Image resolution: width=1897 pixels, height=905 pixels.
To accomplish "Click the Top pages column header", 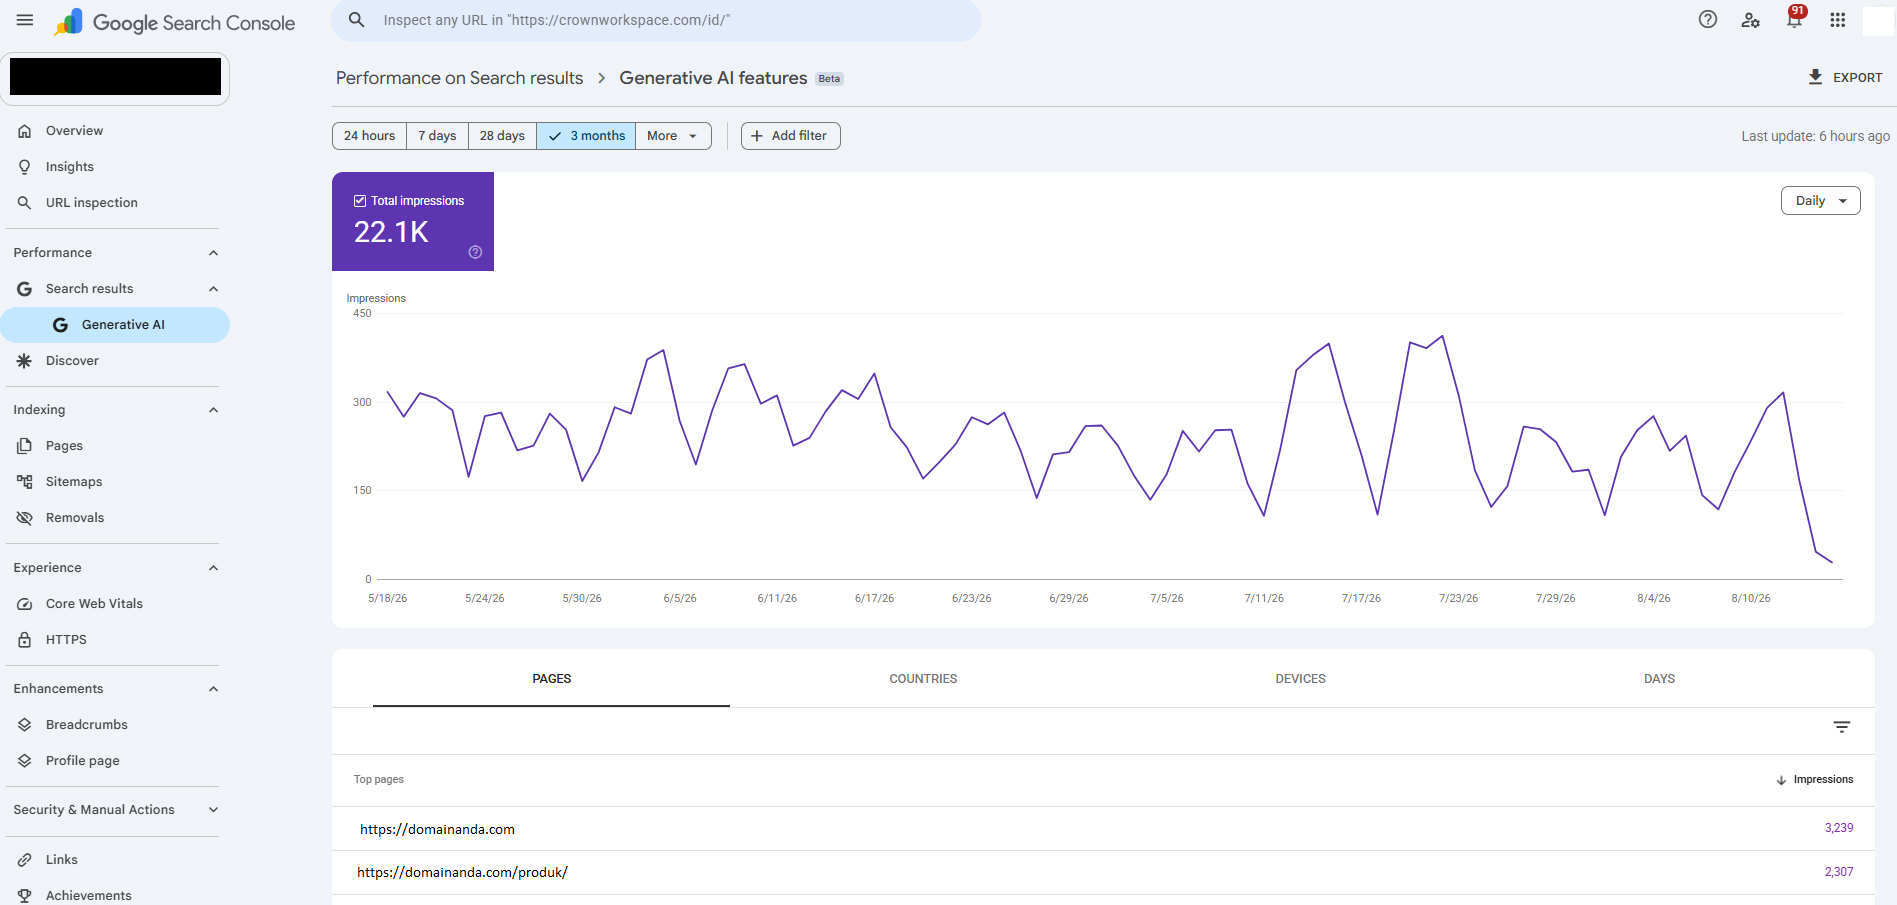I will point(379,780).
